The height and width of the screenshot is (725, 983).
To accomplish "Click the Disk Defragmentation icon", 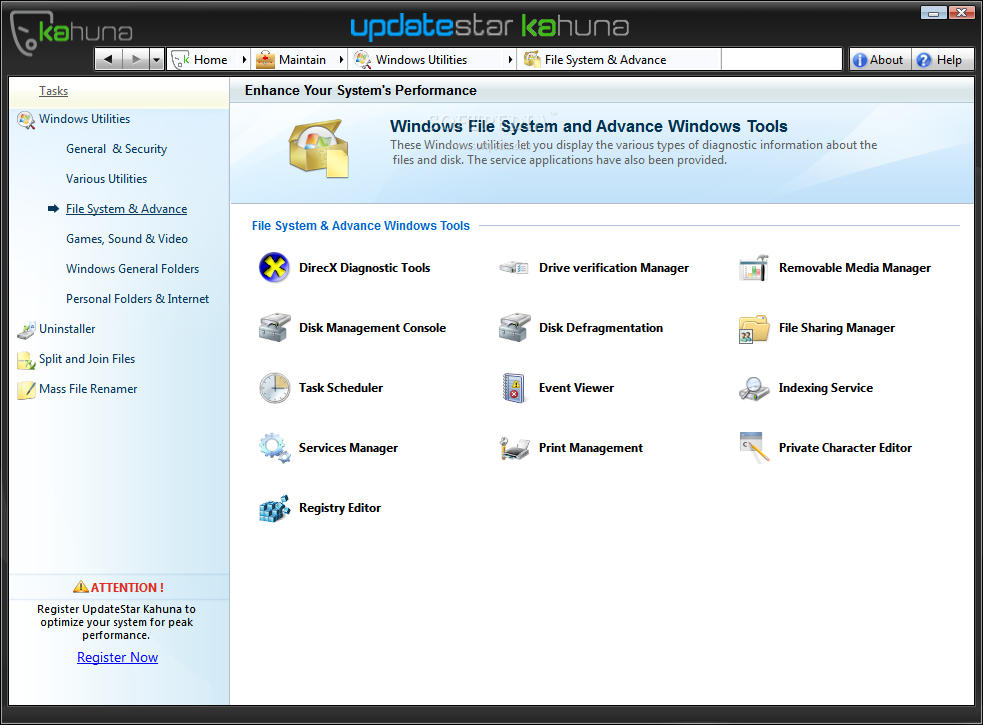I will 514,327.
